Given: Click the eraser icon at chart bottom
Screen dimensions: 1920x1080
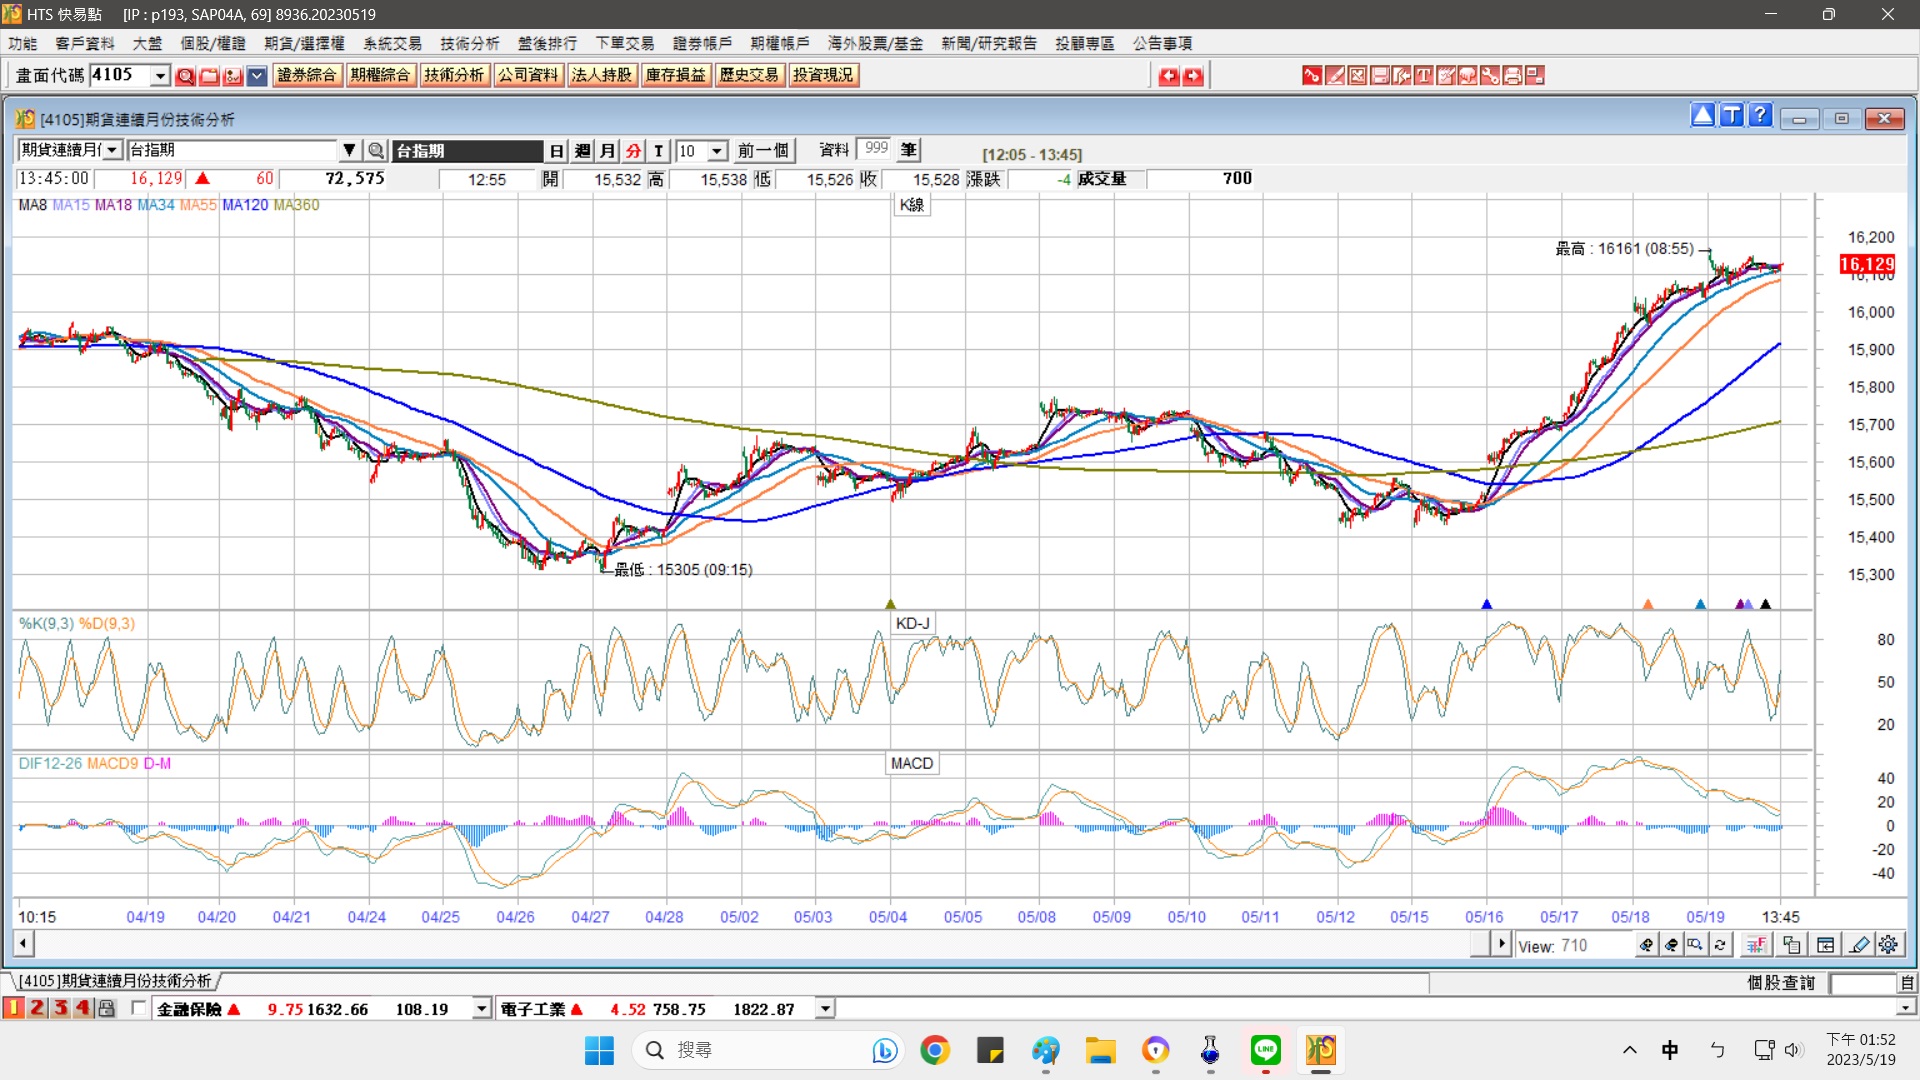Looking at the screenshot, I should (1859, 944).
